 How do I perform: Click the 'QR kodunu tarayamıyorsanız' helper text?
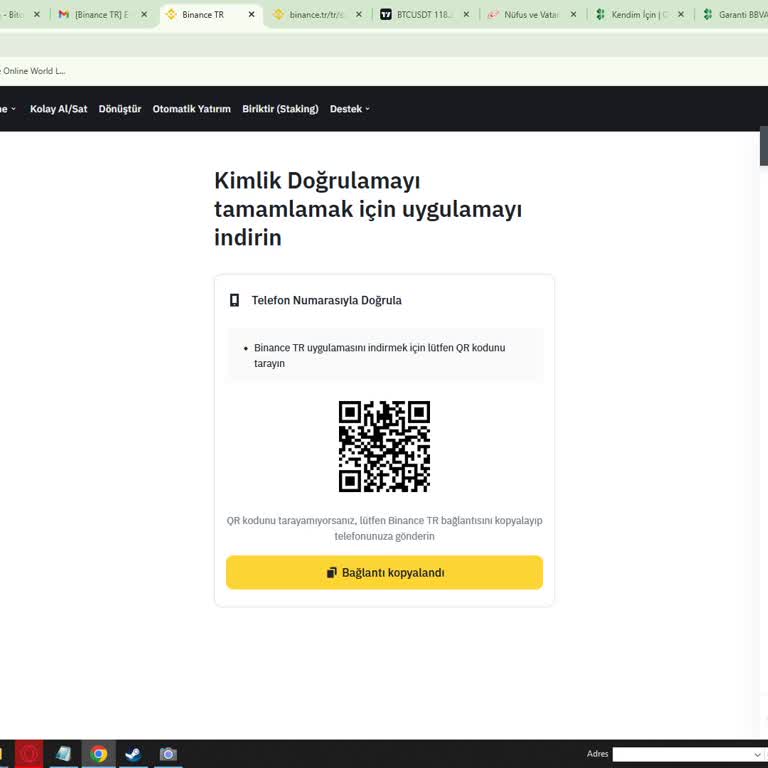(384, 528)
